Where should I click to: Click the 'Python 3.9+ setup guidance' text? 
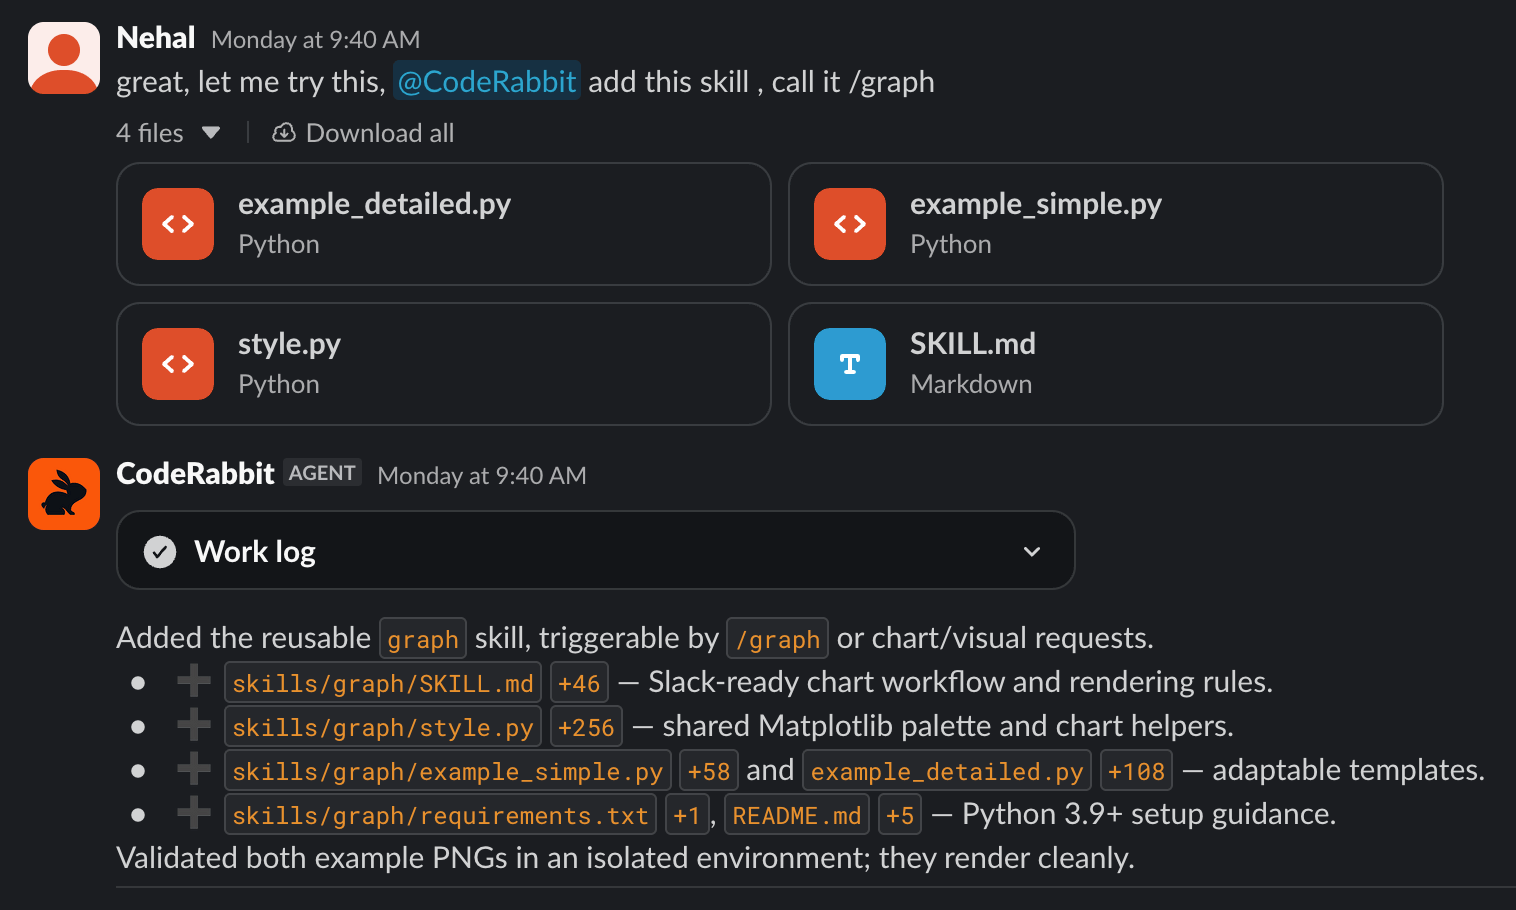pyautogui.click(x=1148, y=814)
